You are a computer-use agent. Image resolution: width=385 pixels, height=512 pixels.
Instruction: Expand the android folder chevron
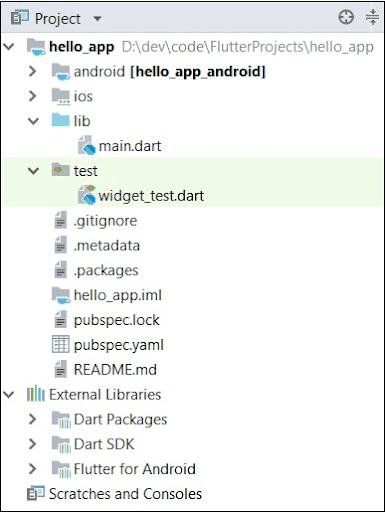[x=33, y=71]
